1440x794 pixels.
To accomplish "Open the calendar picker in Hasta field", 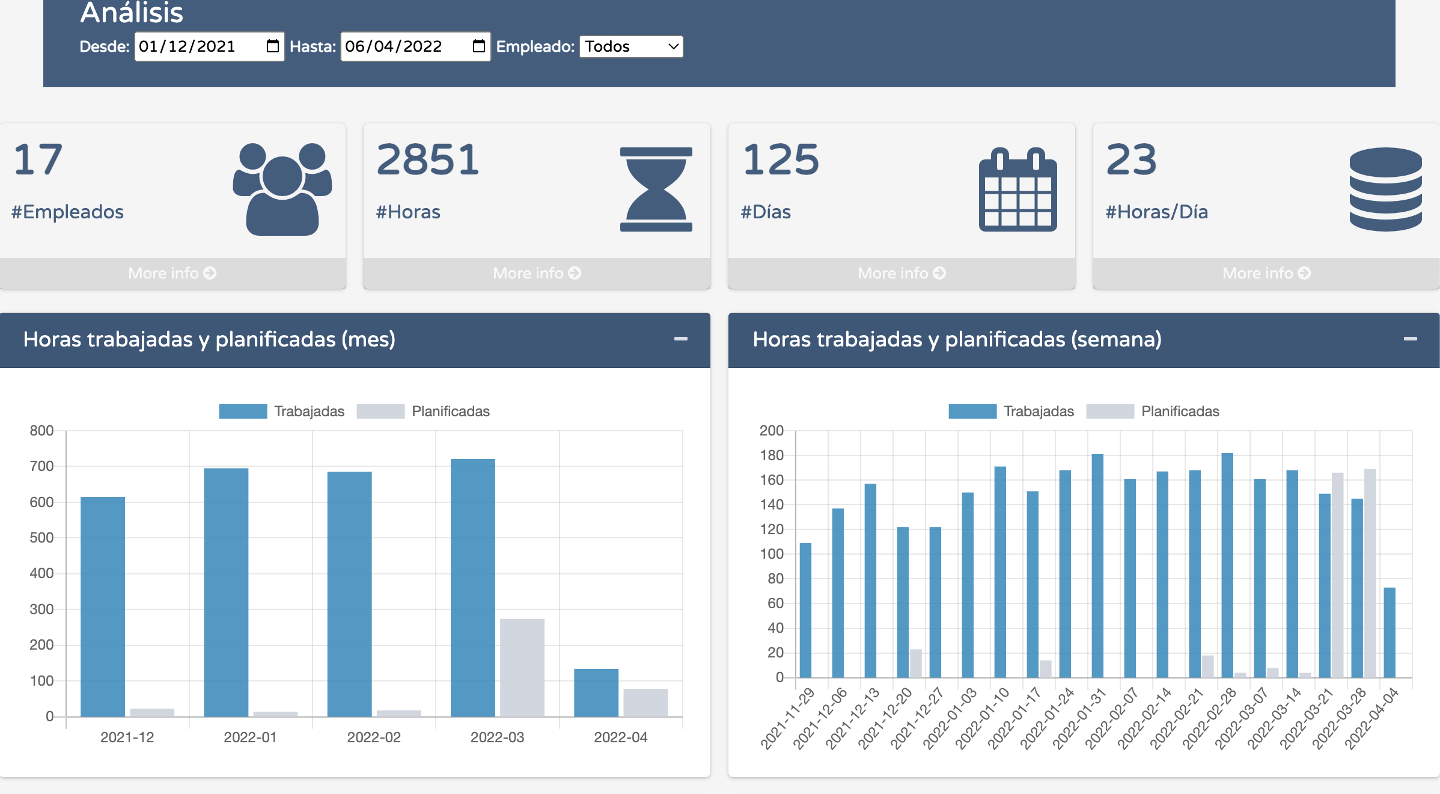I will [479, 46].
